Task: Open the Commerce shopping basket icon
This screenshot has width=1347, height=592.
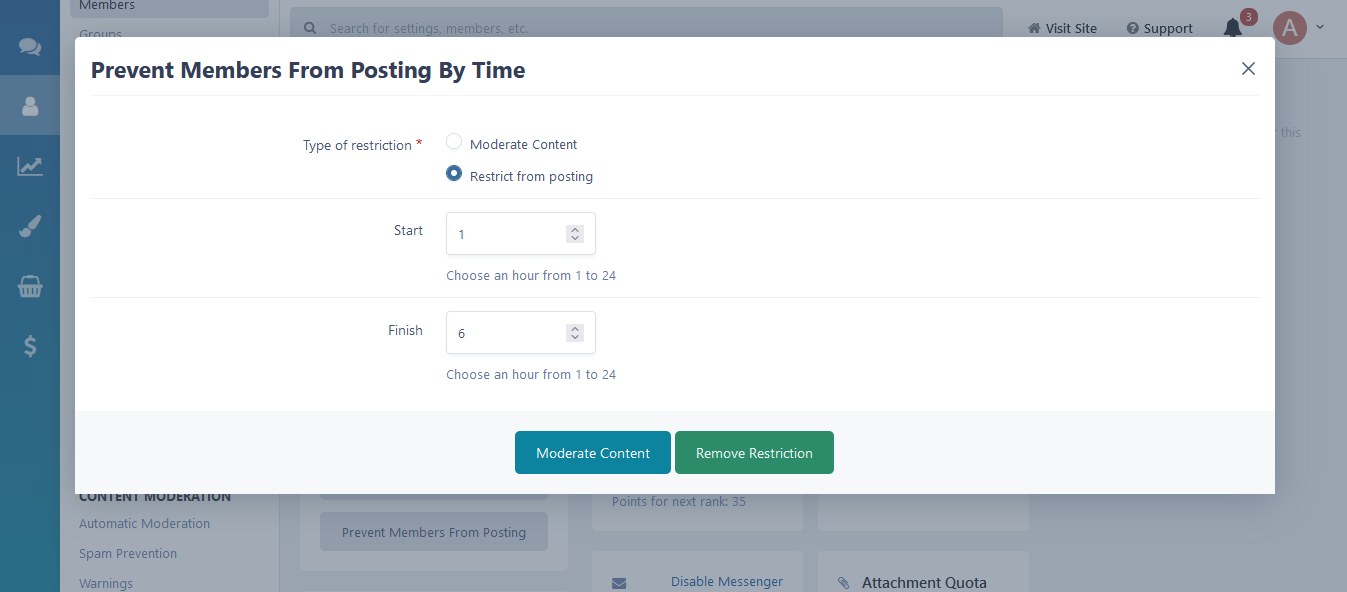Action: click(30, 287)
